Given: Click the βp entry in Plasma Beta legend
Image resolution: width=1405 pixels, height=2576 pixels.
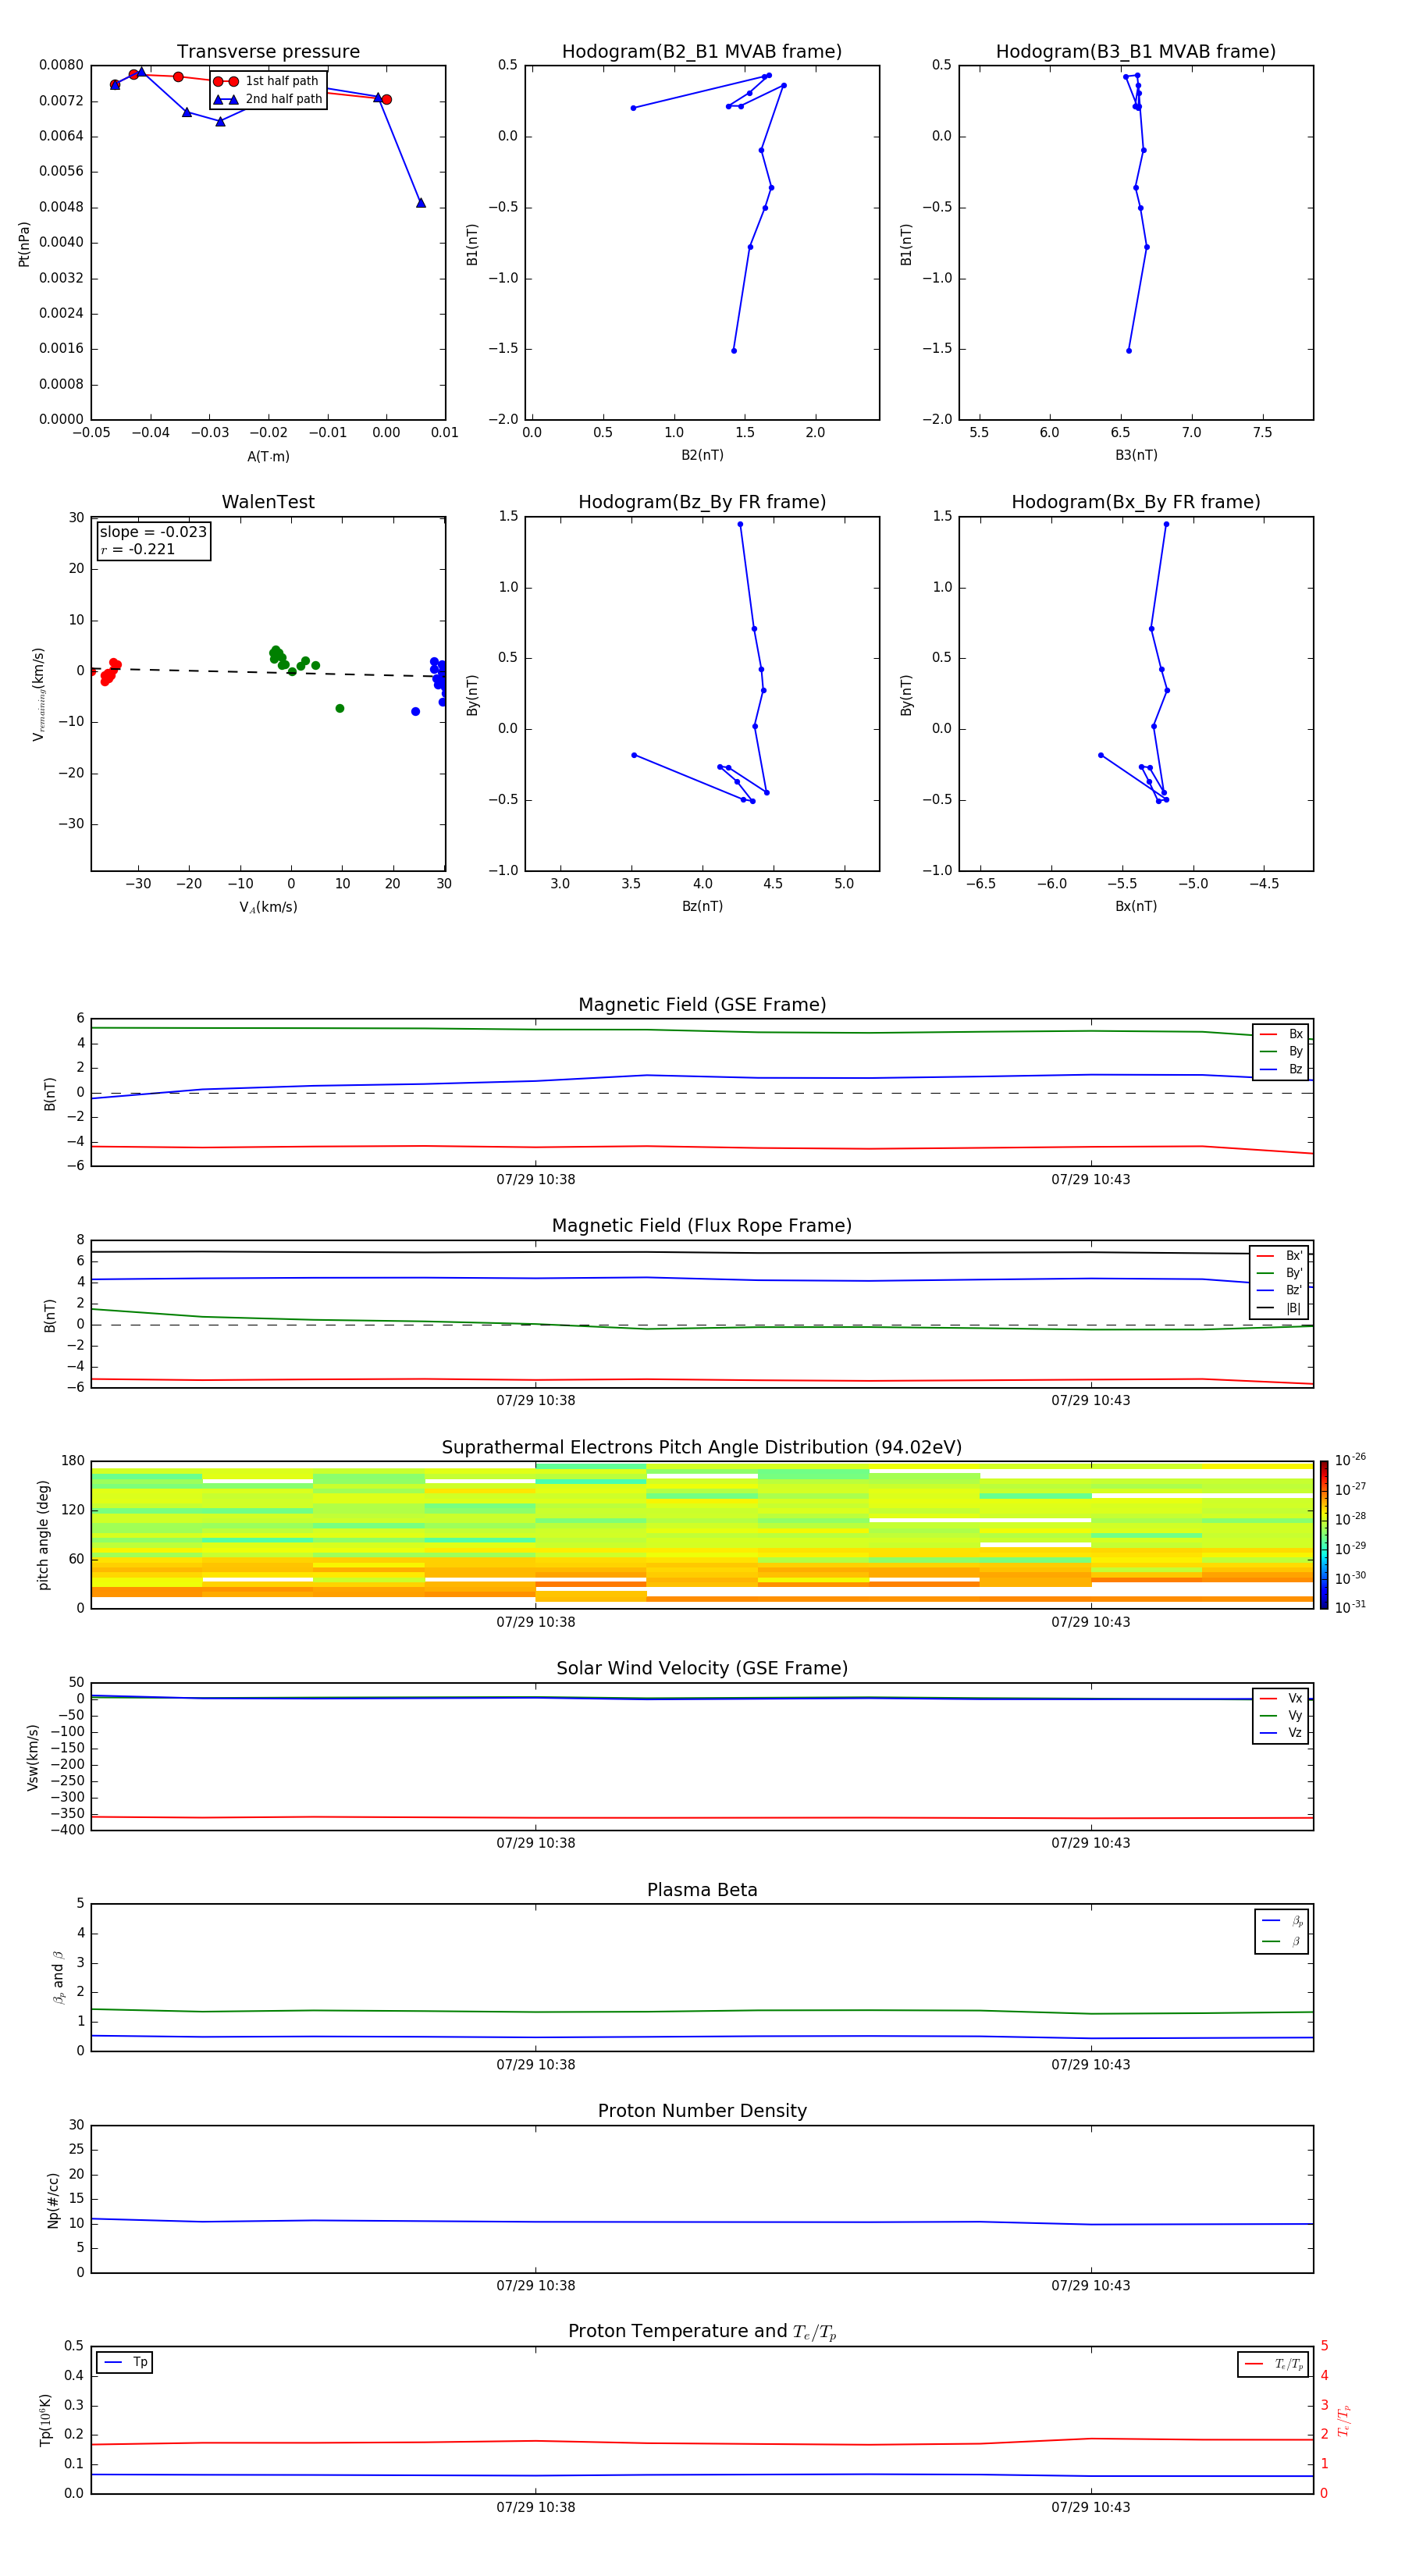Looking at the screenshot, I should (1282, 1922).
